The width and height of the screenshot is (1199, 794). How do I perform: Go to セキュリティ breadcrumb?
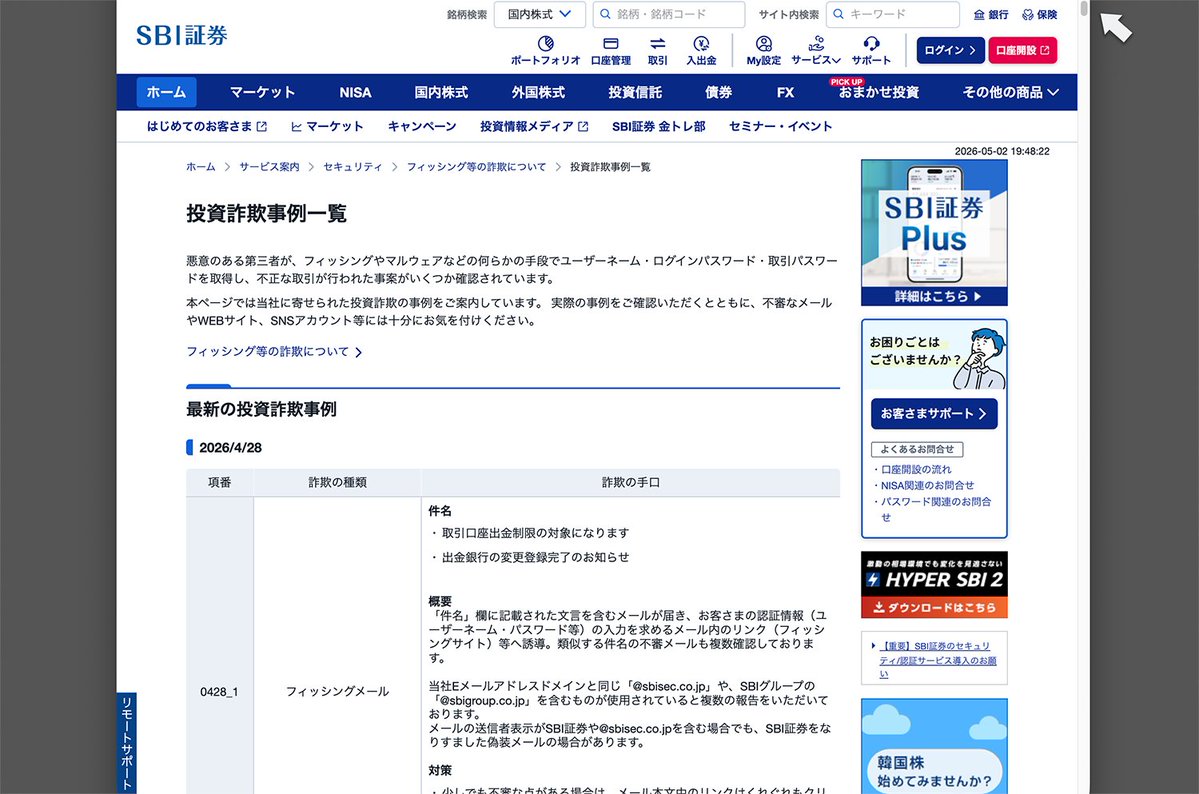353,167
